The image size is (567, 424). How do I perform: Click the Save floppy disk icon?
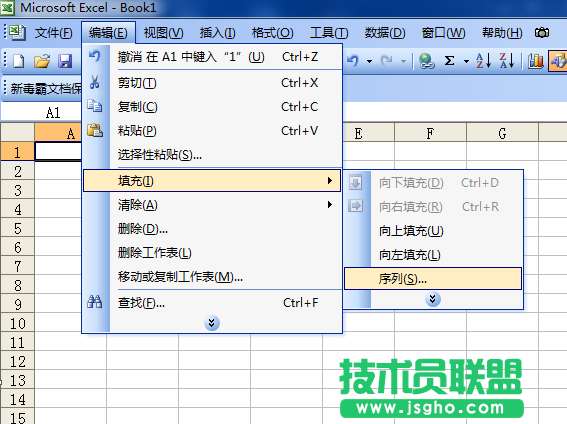tap(65, 61)
